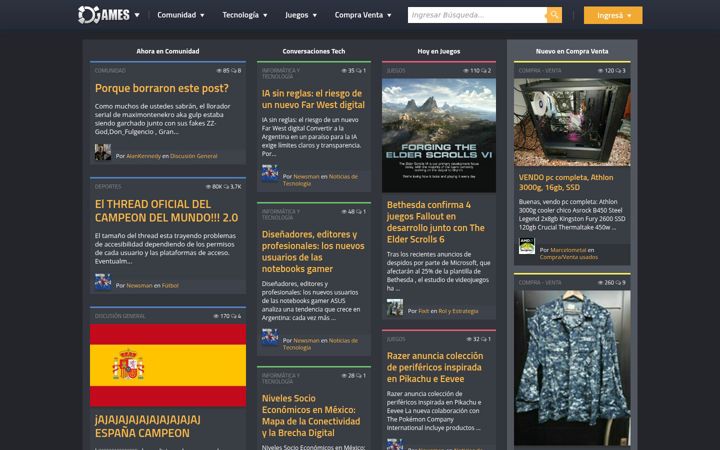
Task: Open the camouflage jacket photo thumbnail
Action: (572, 368)
